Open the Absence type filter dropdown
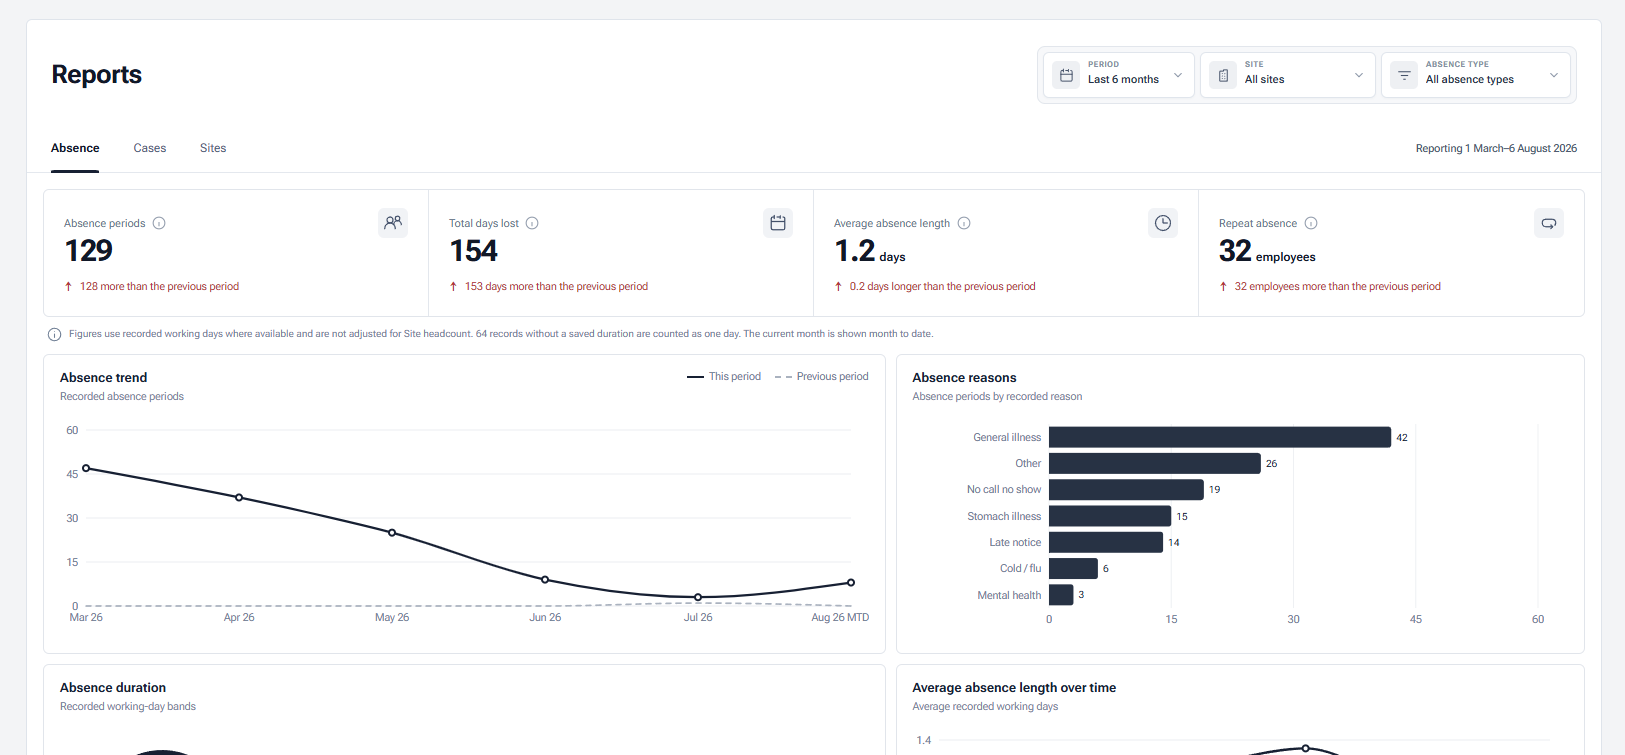 pyautogui.click(x=1476, y=75)
